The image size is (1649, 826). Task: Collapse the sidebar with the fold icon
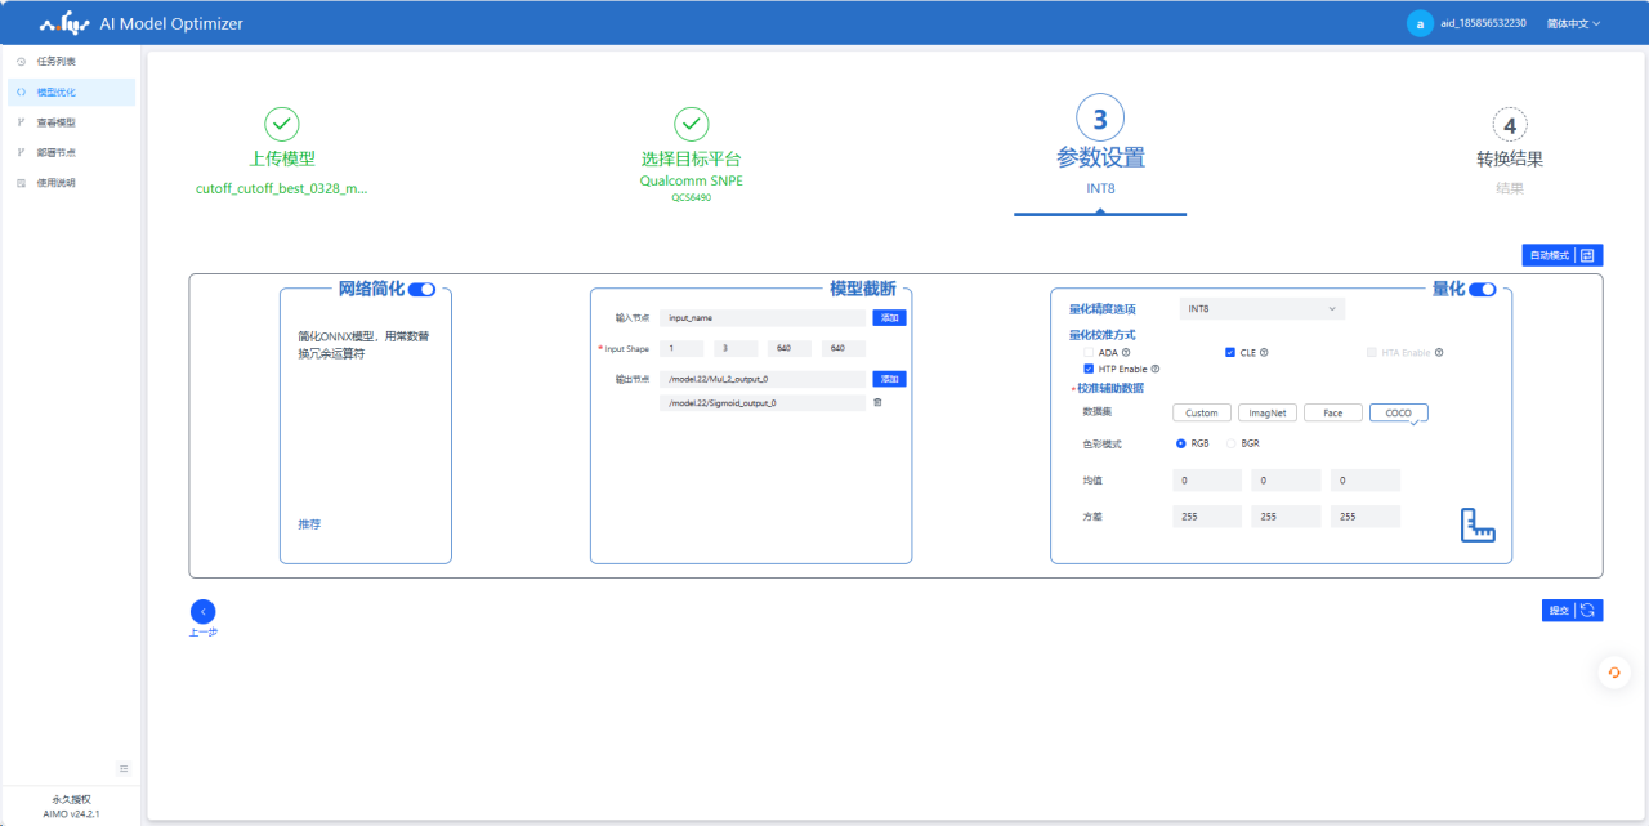click(x=124, y=768)
